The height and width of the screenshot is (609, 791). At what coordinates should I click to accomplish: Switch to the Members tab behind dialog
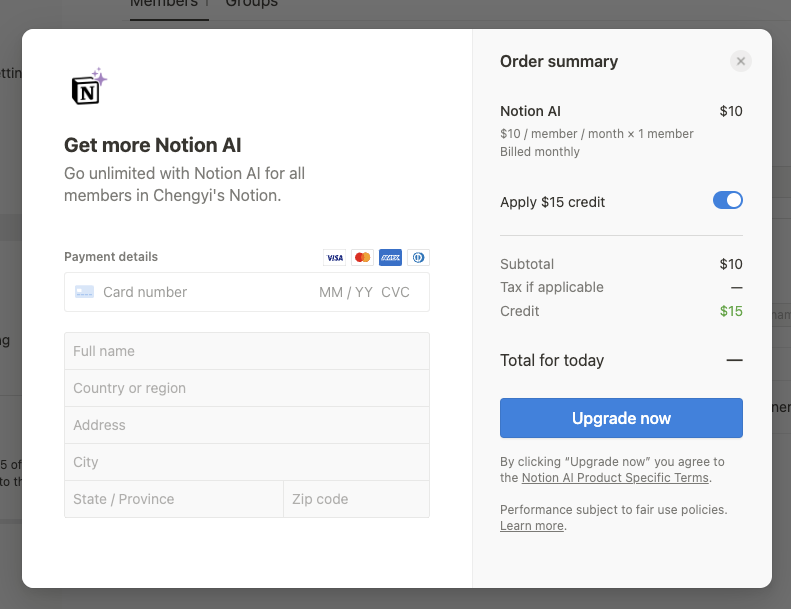pos(164,4)
